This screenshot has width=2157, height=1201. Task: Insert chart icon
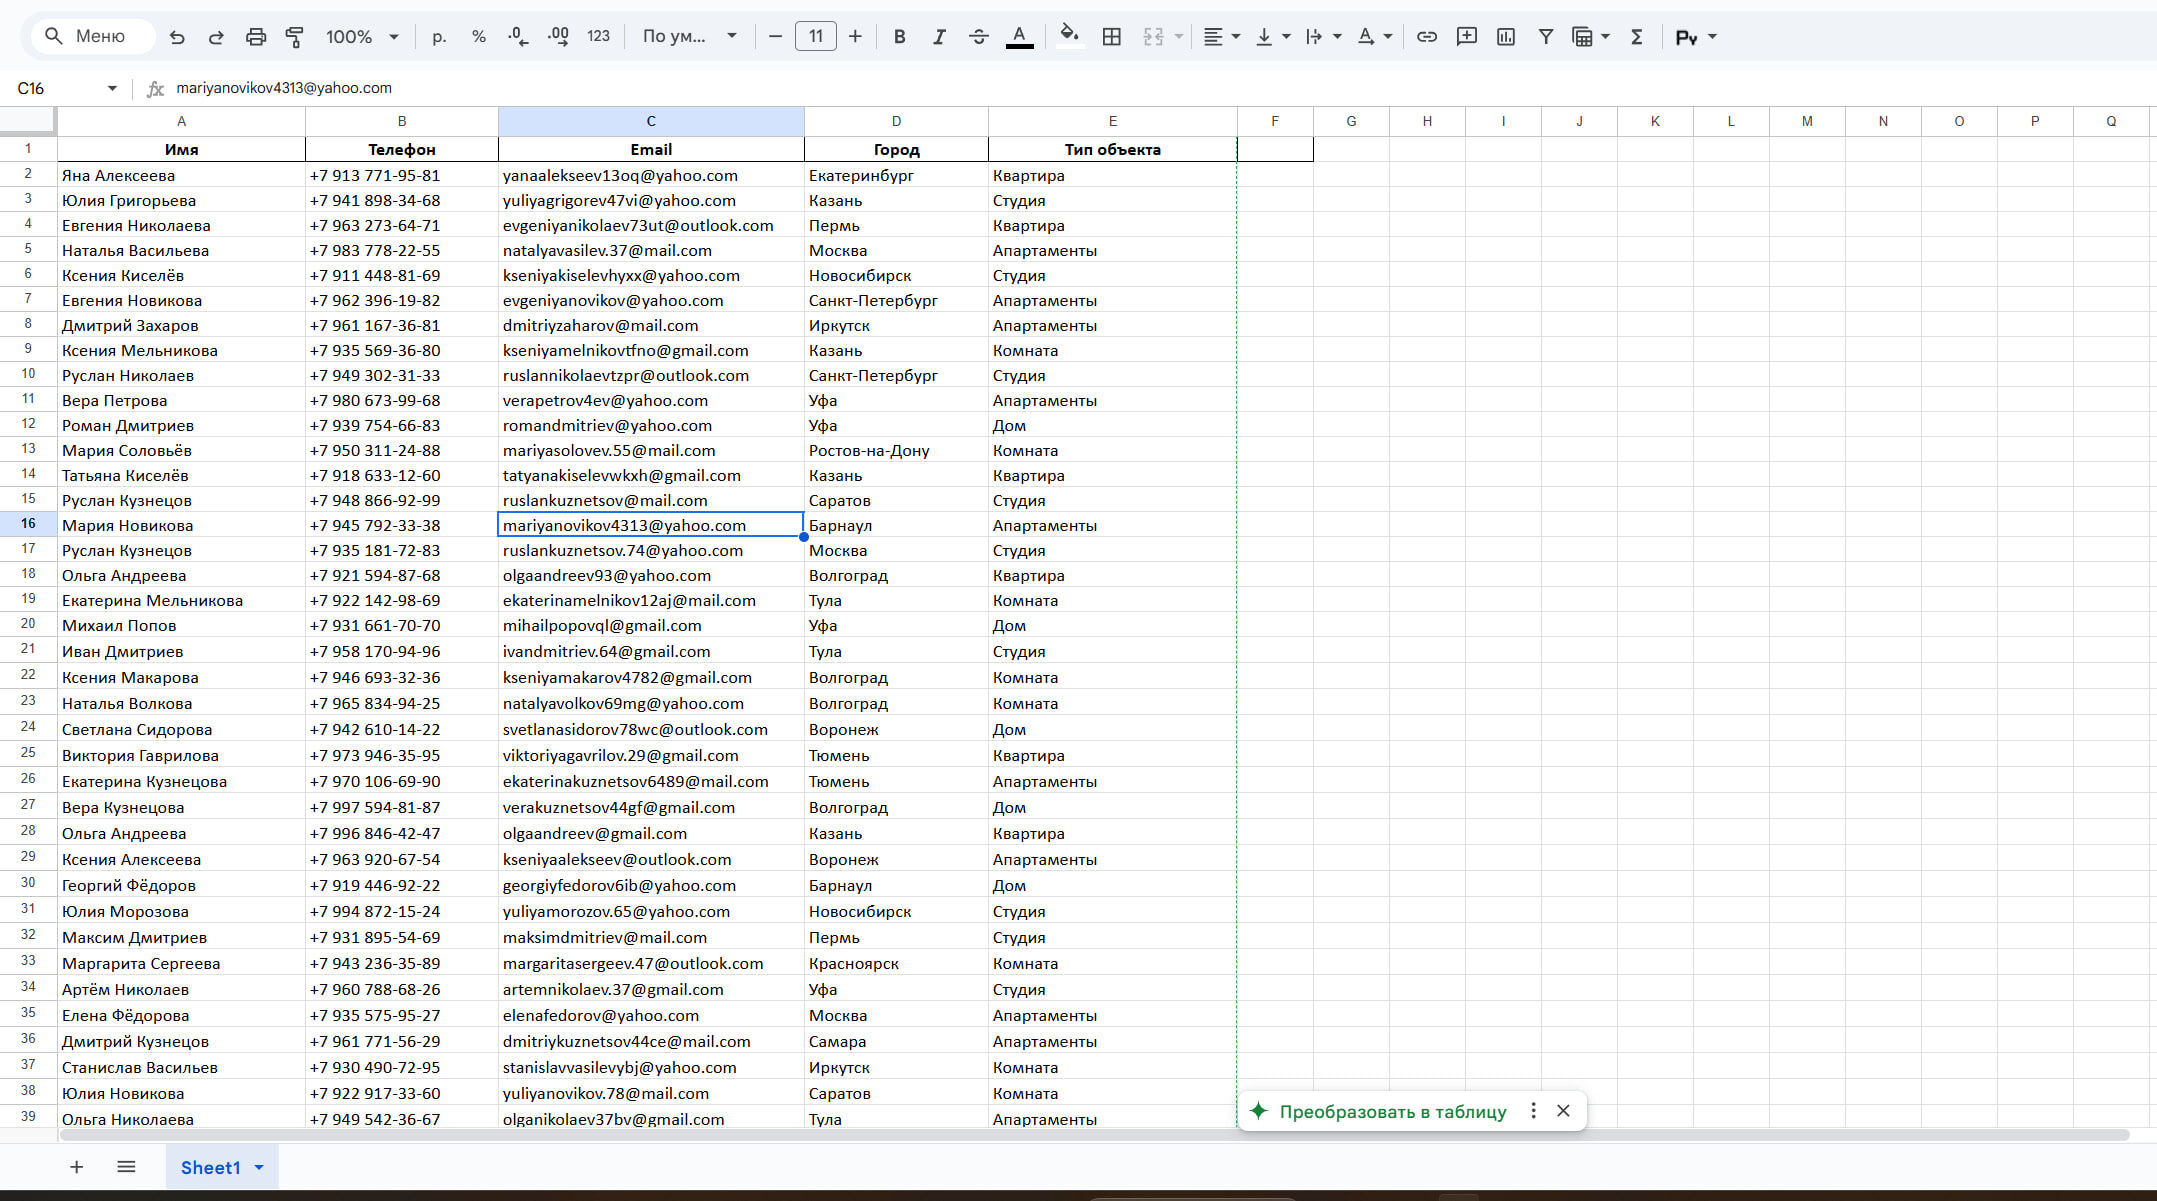point(1506,37)
